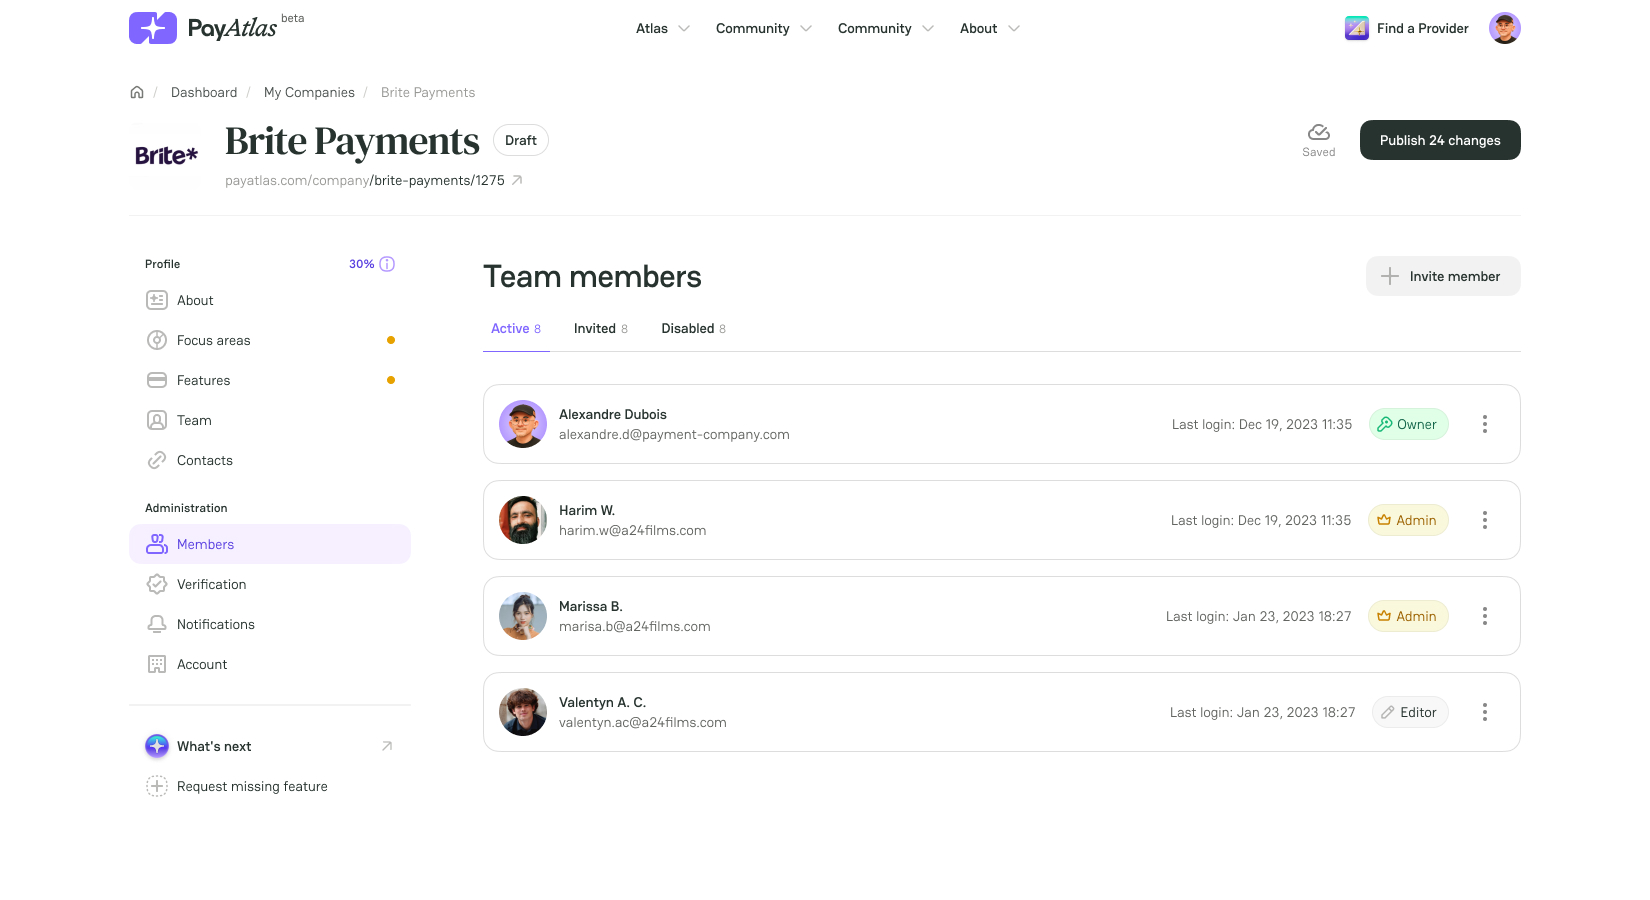Click Harim W.'s Admin role badge
Screen dimensions: 1650x900
(x=1408, y=520)
